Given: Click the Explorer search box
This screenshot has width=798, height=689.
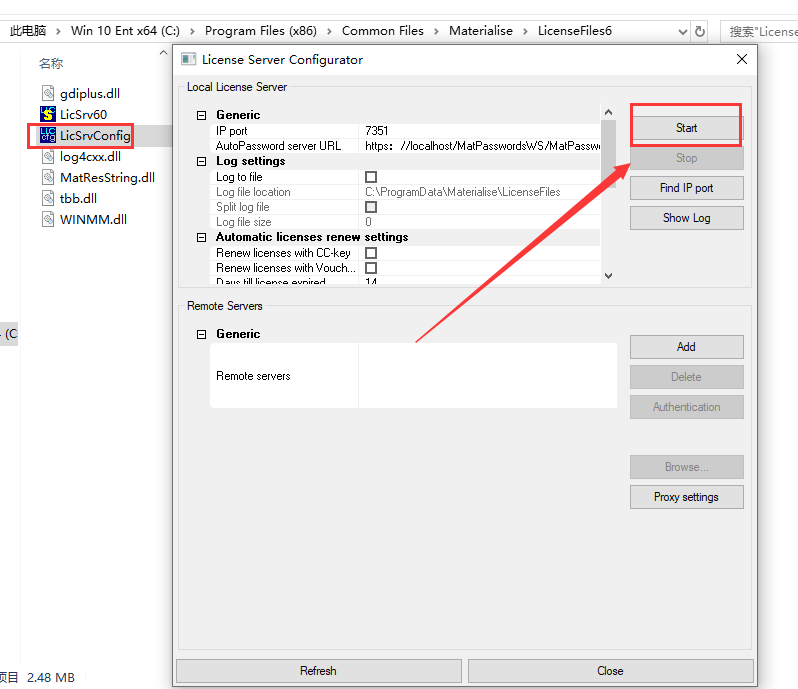Looking at the screenshot, I should coord(760,32).
